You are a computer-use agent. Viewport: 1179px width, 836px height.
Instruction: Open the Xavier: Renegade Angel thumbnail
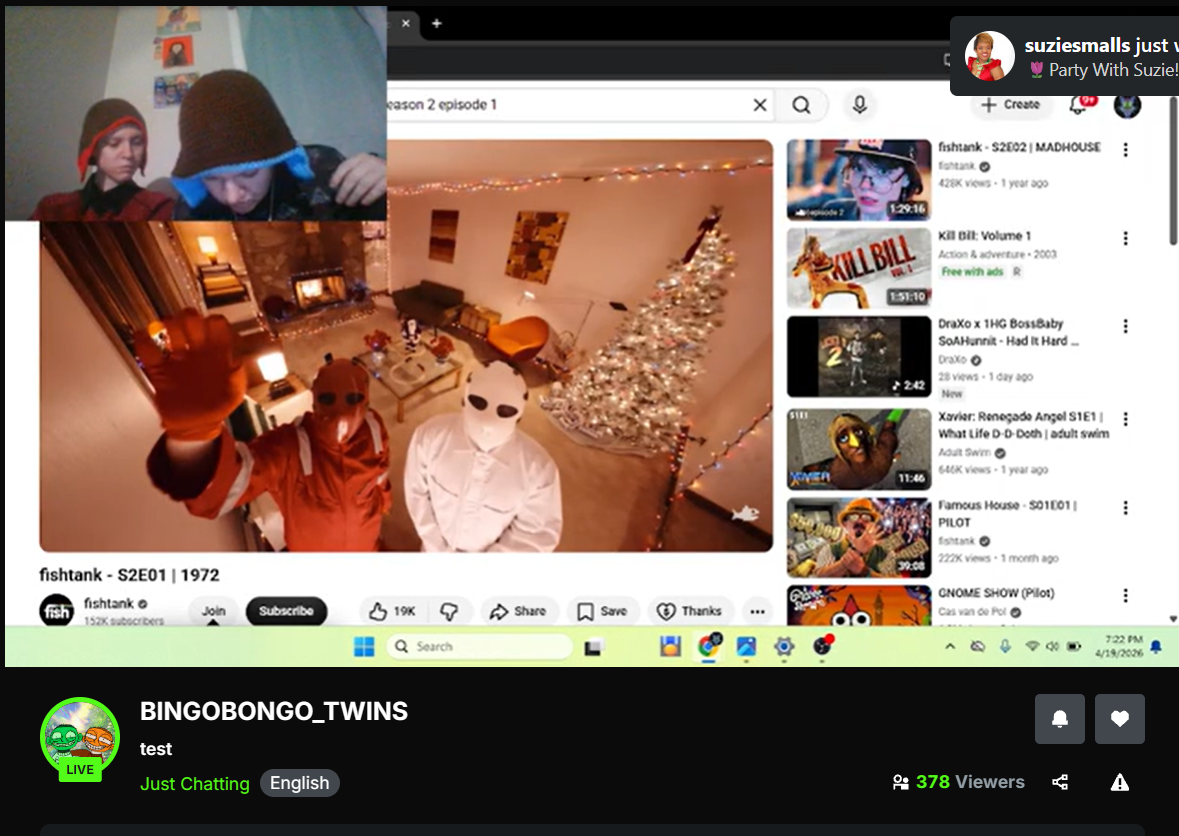click(859, 449)
